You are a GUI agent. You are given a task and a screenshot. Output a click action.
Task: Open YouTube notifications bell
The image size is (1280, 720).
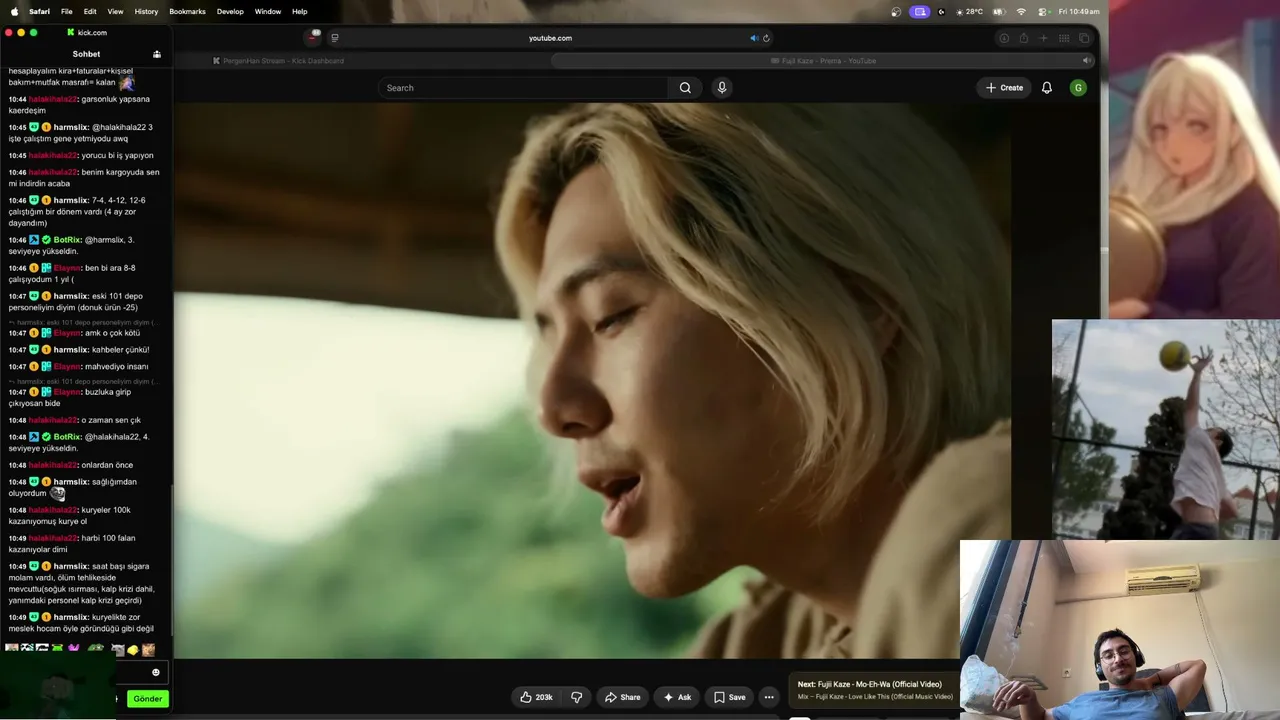point(1047,88)
